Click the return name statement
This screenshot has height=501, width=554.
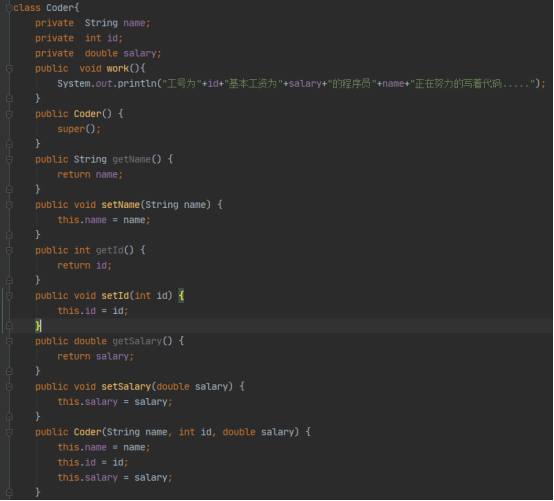point(90,175)
